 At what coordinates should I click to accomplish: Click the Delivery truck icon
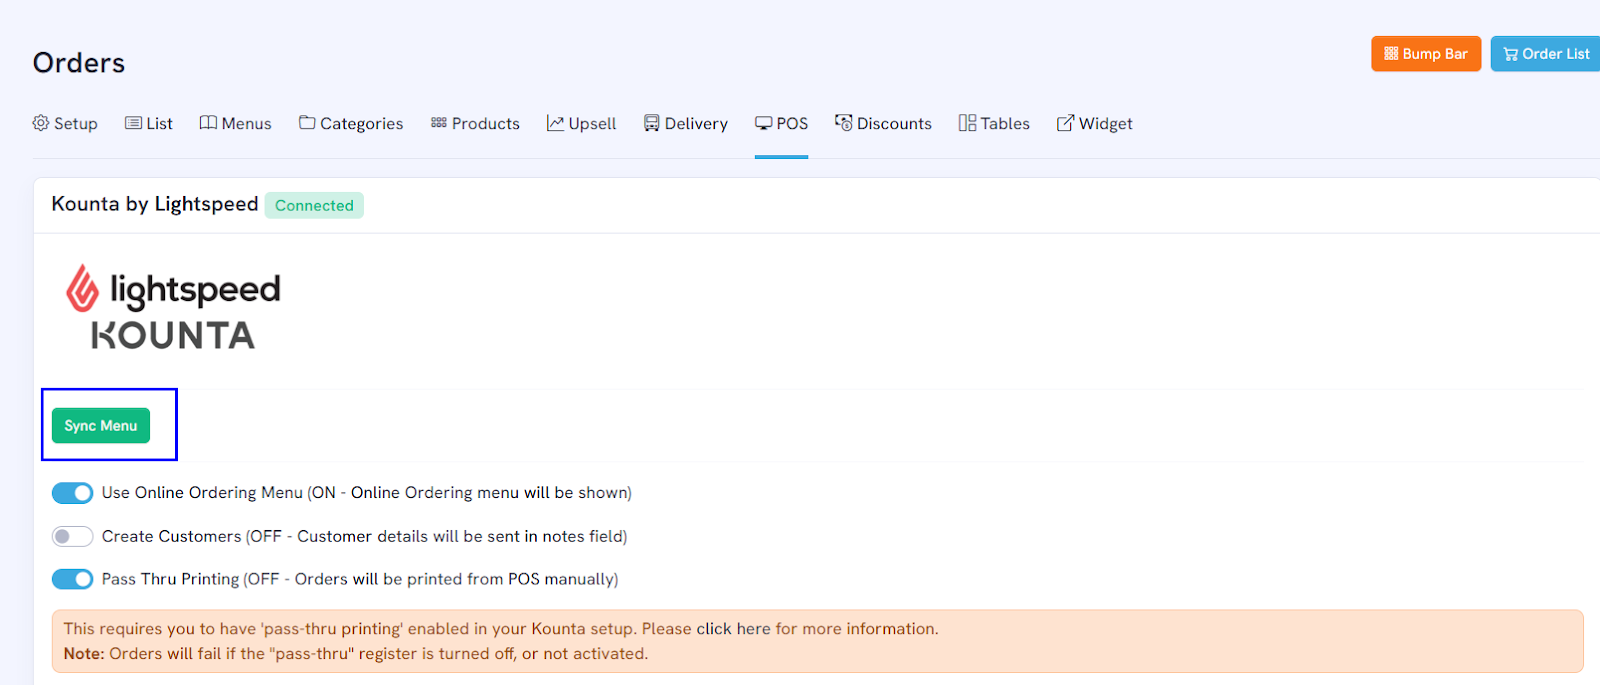(651, 123)
